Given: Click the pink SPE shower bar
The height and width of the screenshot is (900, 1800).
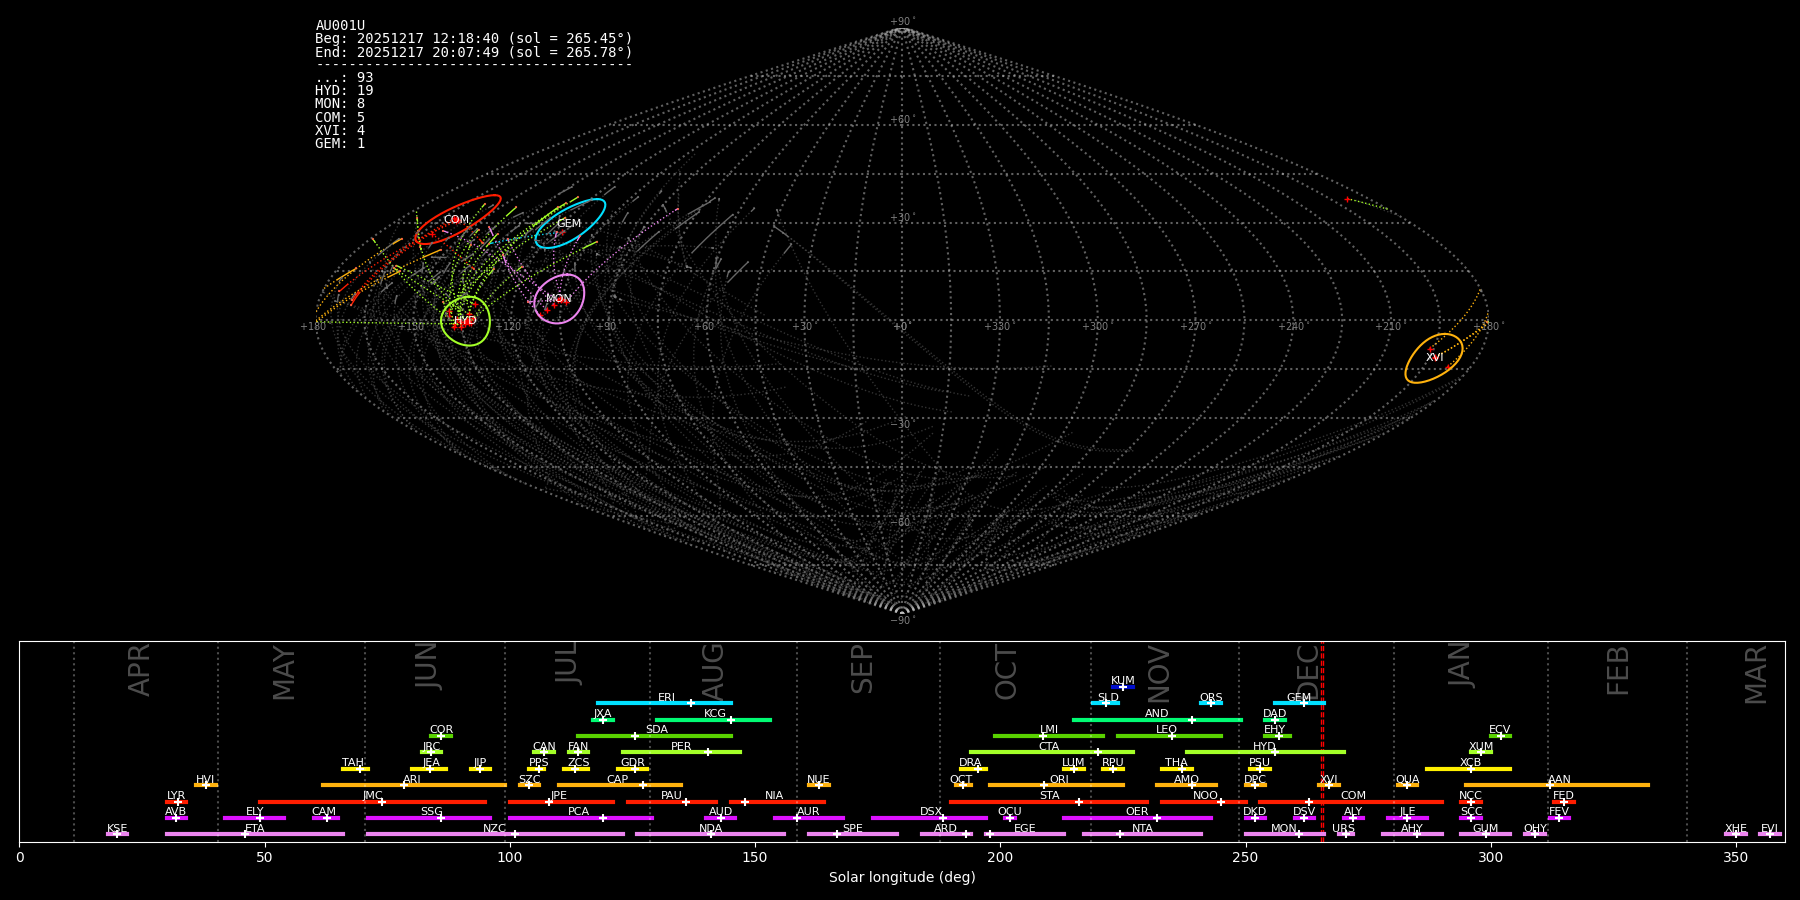Looking at the screenshot, I should pos(853,834).
